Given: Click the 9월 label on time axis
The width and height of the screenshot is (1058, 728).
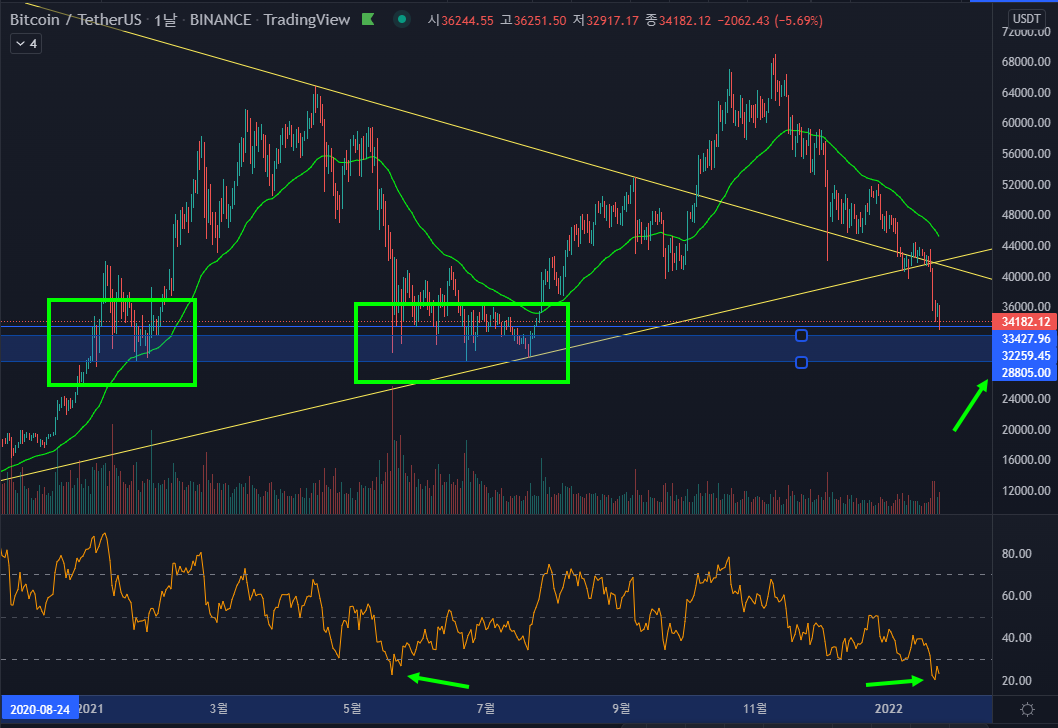Looking at the screenshot, I should (621, 708).
